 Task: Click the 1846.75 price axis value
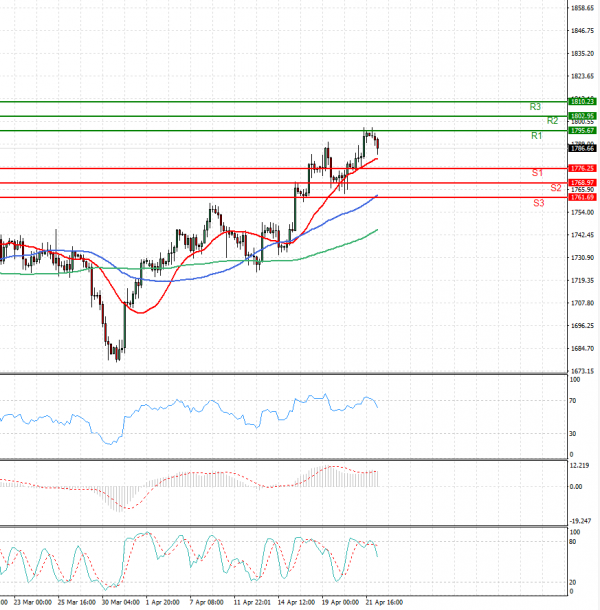click(x=582, y=31)
